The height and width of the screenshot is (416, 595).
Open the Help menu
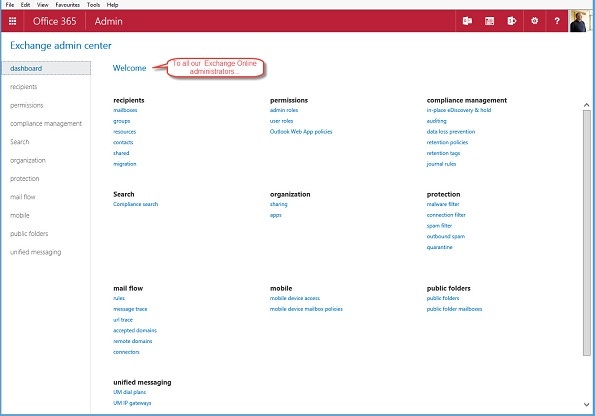pyautogui.click(x=112, y=5)
